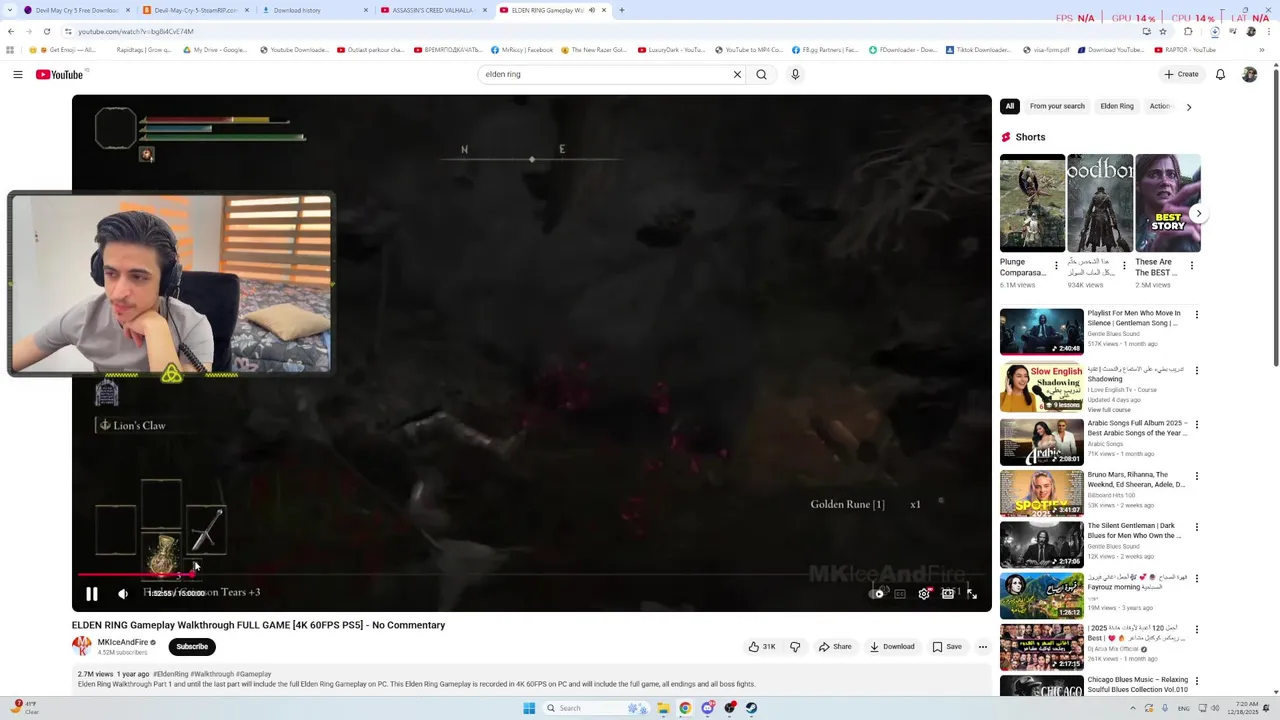This screenshot has width=1280, height=720.
Task: Open Steam from the taskbar
Action: [x=752, y=708]
